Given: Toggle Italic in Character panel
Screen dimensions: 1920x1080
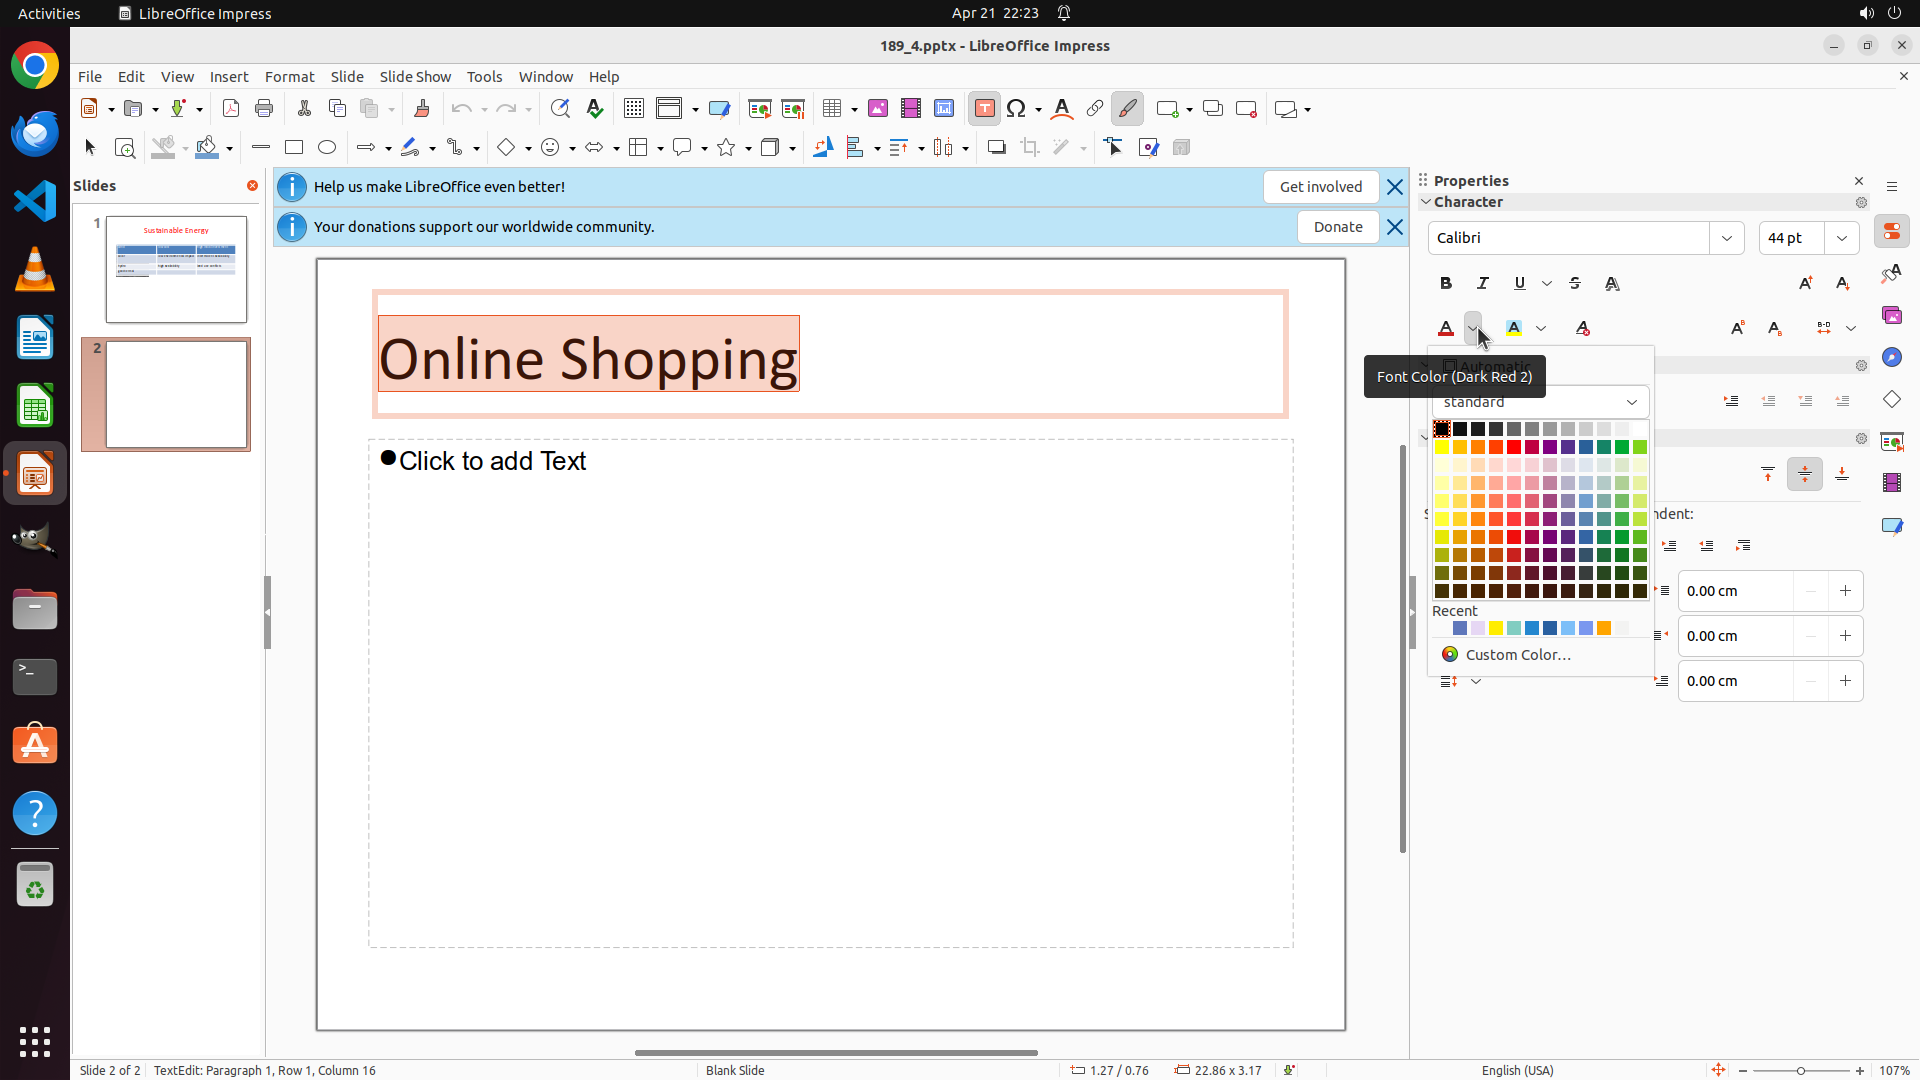Looking at the screenshot, I should point(1483,284).
